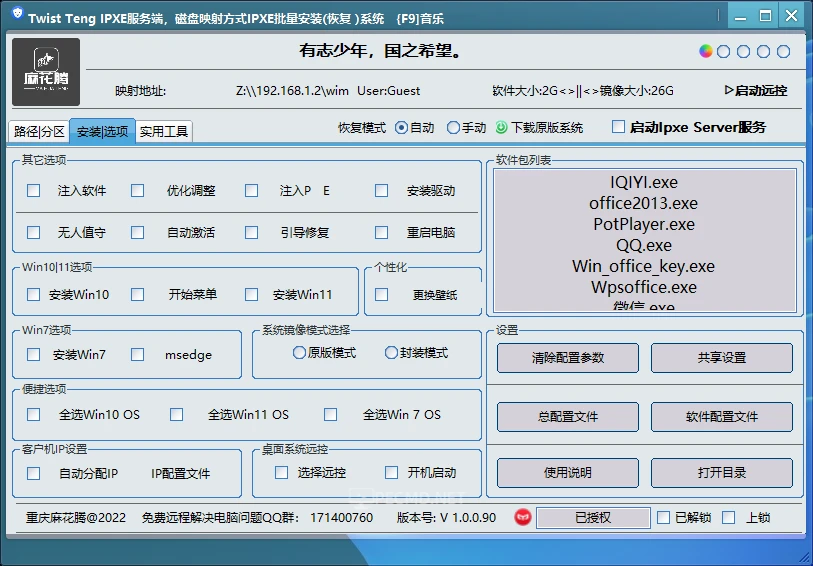Screen dimensions: 813x566
Task: Click the mapped path Z:\\192.168.1.2\wim
Action: [x=292, y=91]
